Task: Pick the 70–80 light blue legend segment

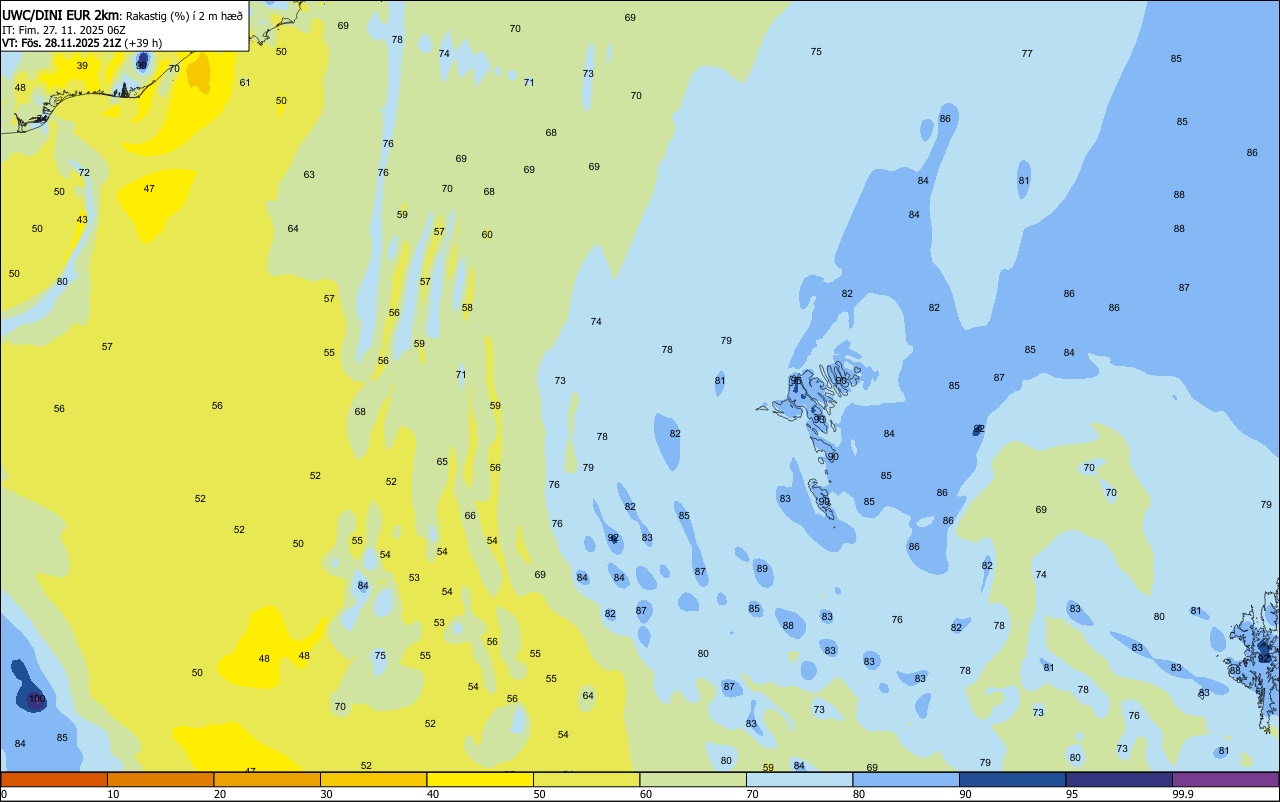Action: pyautogui.click(x=800, y=779)
